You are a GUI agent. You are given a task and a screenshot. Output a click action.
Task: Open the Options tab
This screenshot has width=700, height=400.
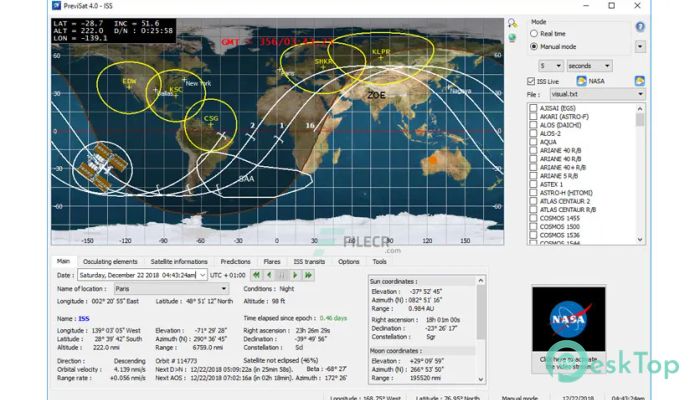349,262
